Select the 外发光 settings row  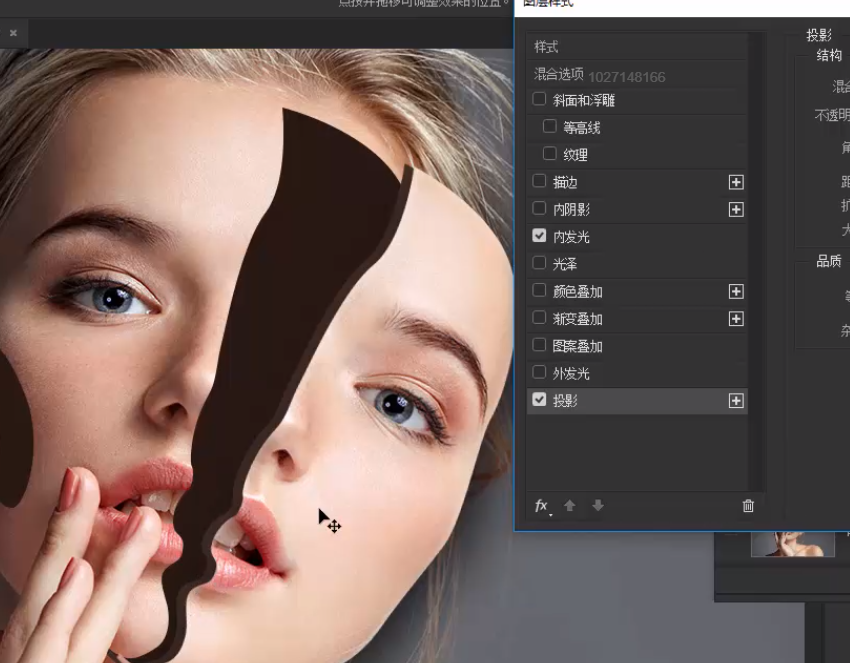click(637, 374)
